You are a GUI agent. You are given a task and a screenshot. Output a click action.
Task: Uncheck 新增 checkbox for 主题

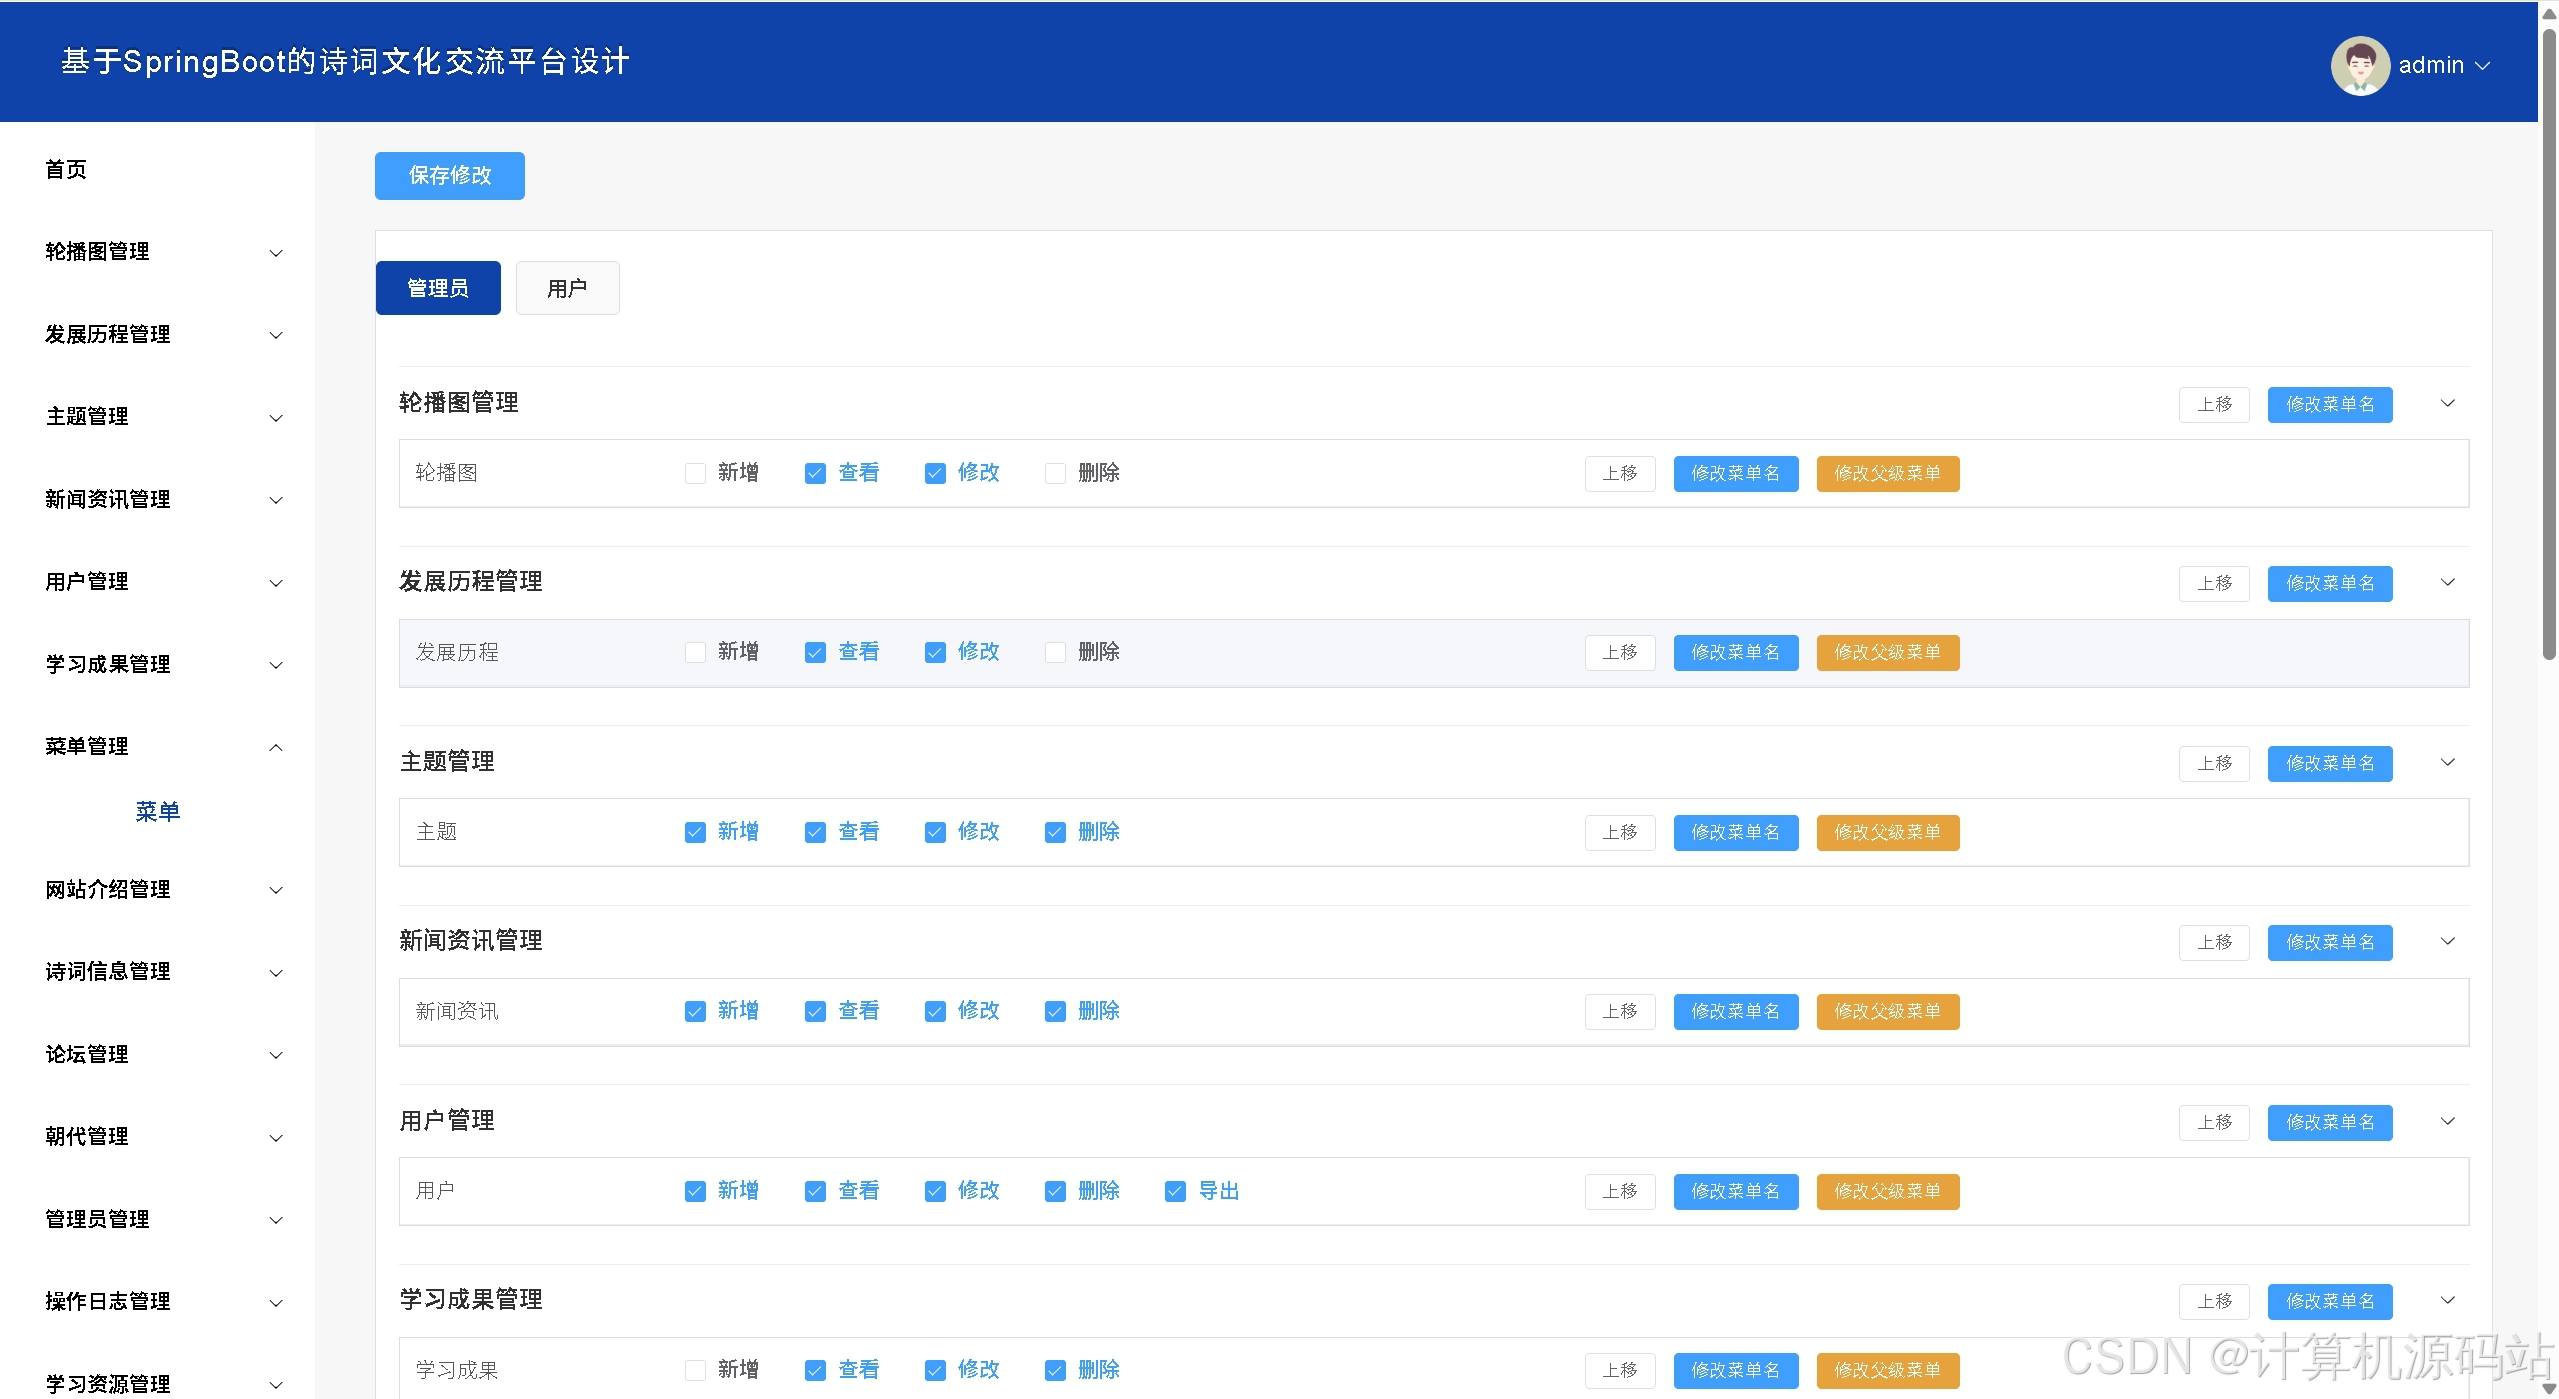[695, 832]
